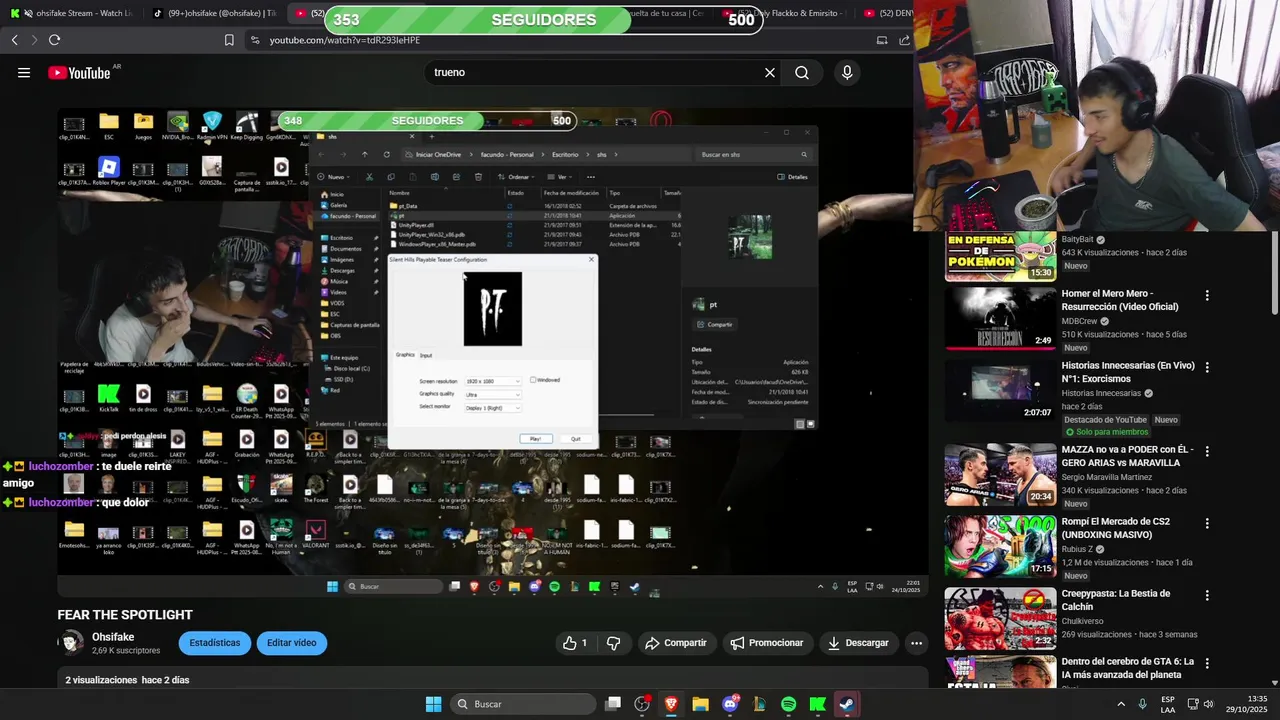Go to YouTube home via the logo
1280x720 pixels.
(78, 72)
